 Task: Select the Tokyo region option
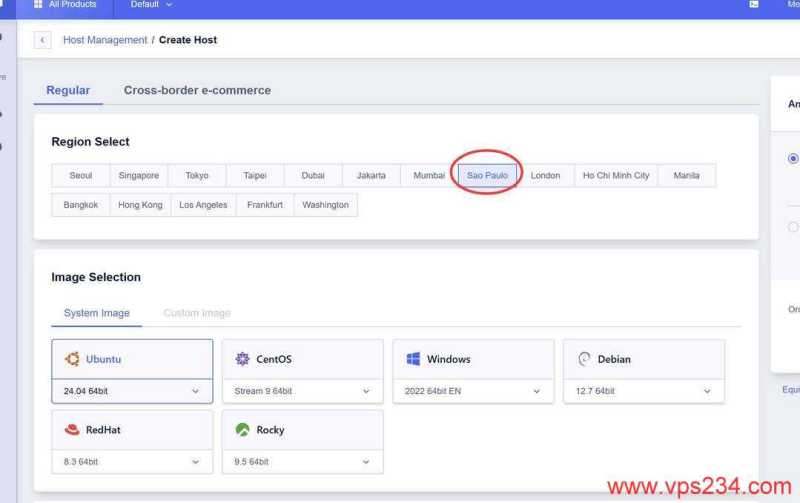197,176
